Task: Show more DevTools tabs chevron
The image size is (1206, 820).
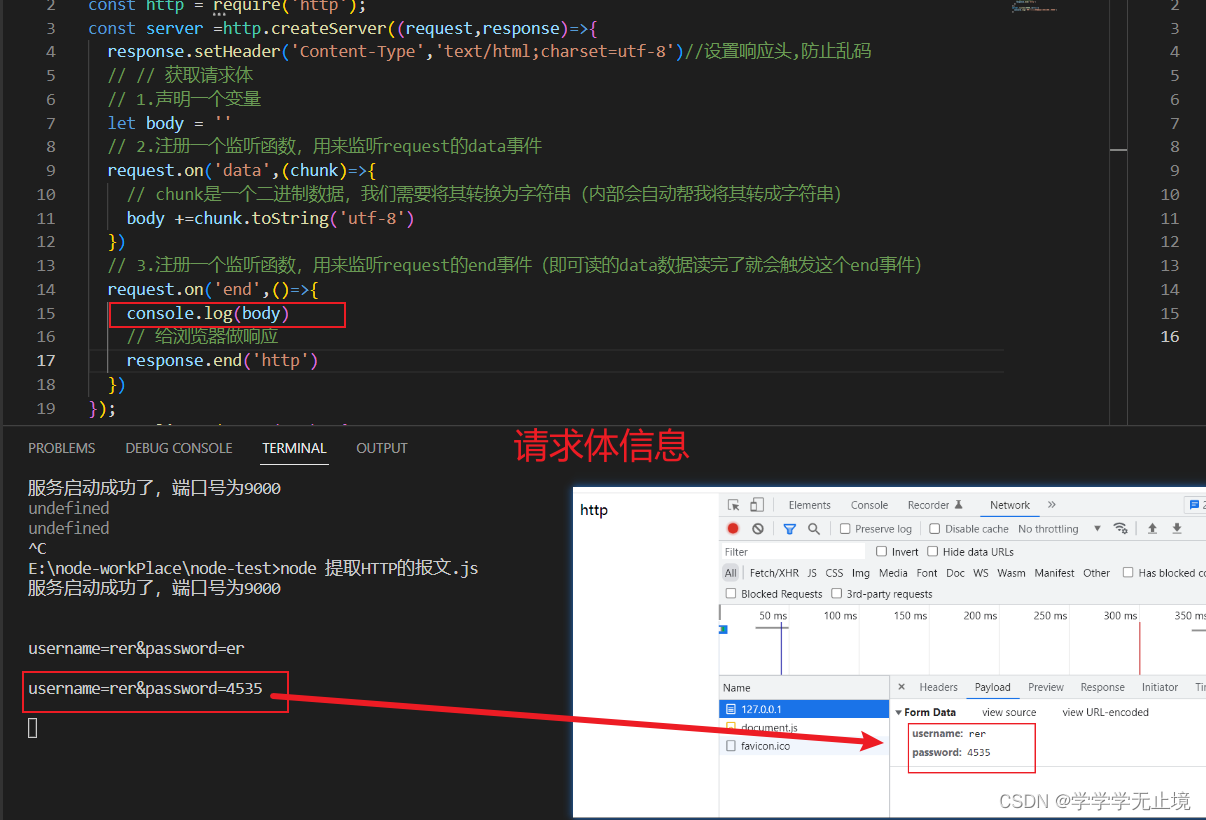Action: (x=1052, y=505)
